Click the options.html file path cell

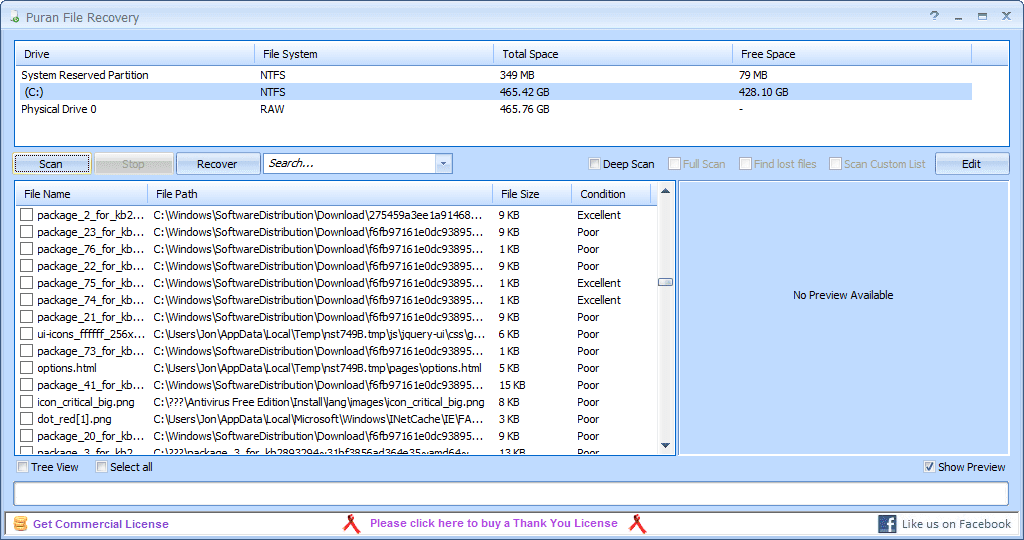[317, 368]
